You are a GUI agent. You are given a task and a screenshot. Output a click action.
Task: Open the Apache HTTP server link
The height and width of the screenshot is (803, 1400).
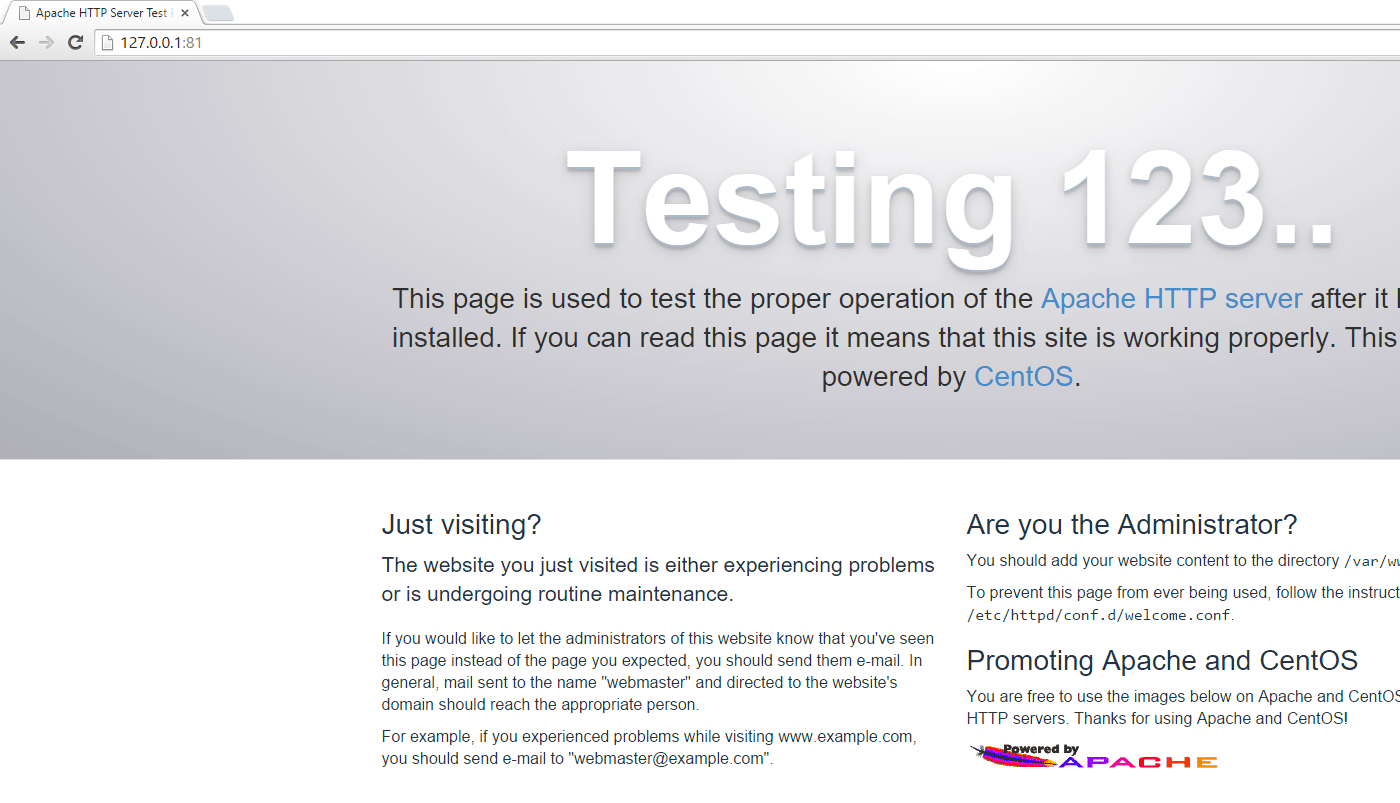pos(1171,299)
